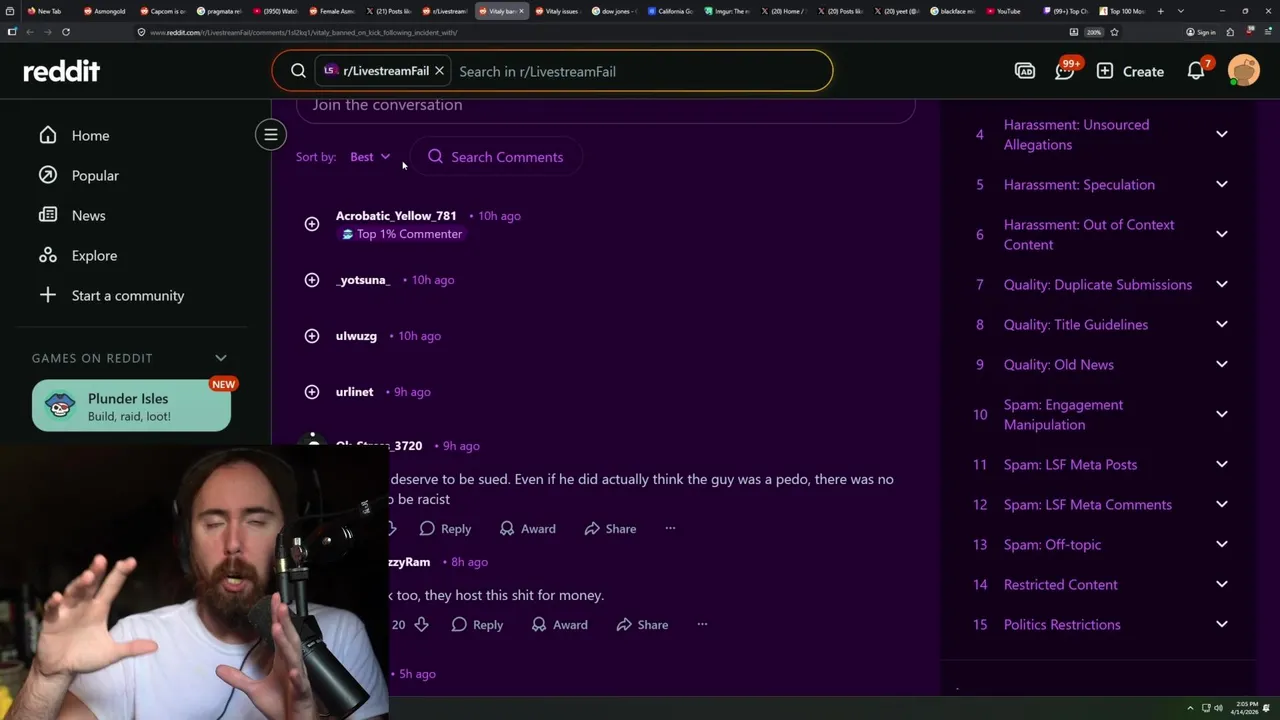Viewport: 1280px width, 720px height.
Task: Collapse the sidebar with the hamburger button
Action: tap(270, 135)
